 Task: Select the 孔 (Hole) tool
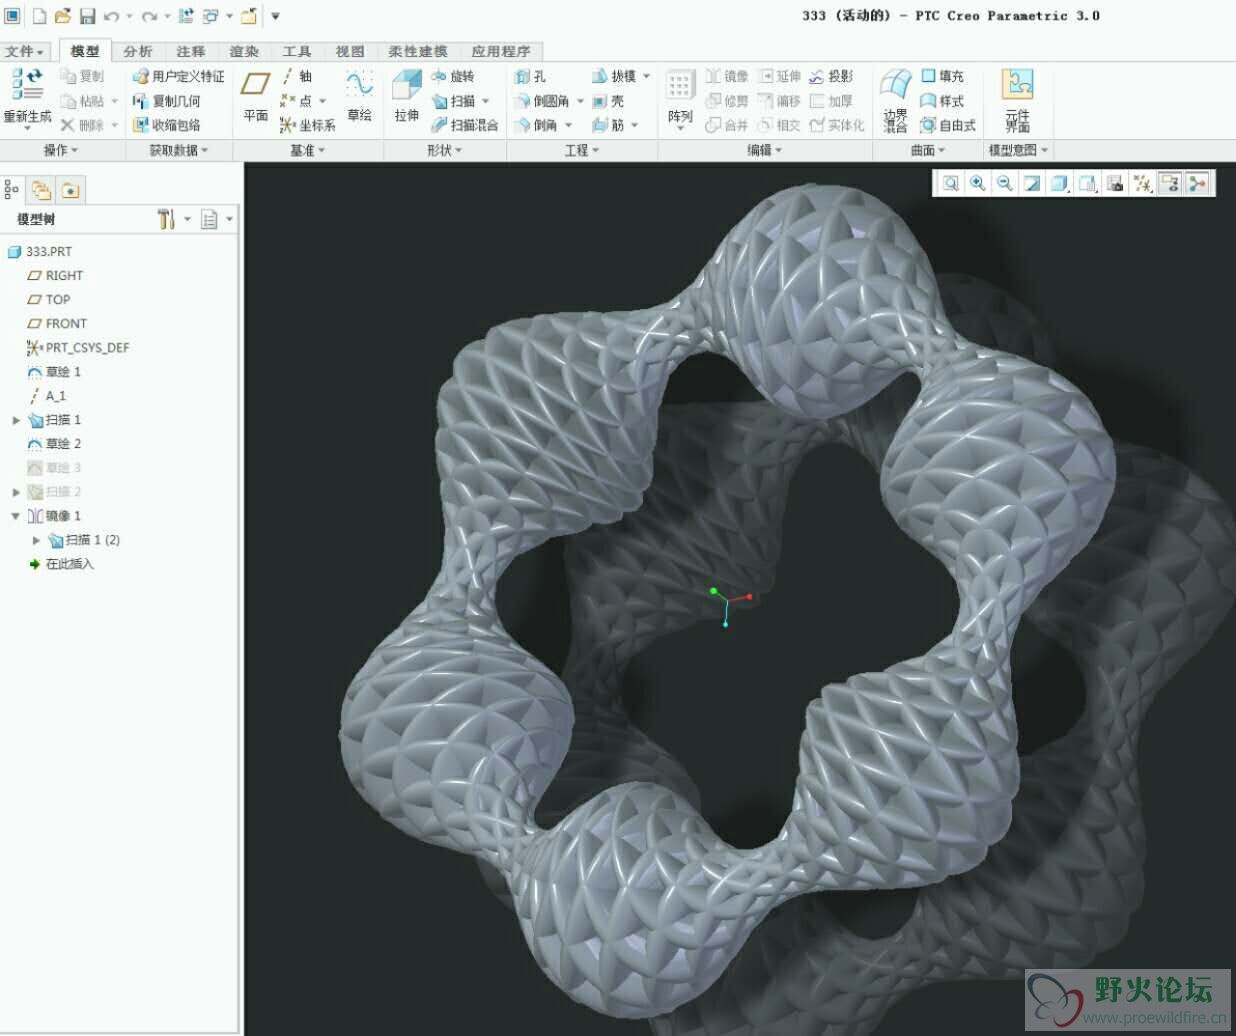click(530, 76)
